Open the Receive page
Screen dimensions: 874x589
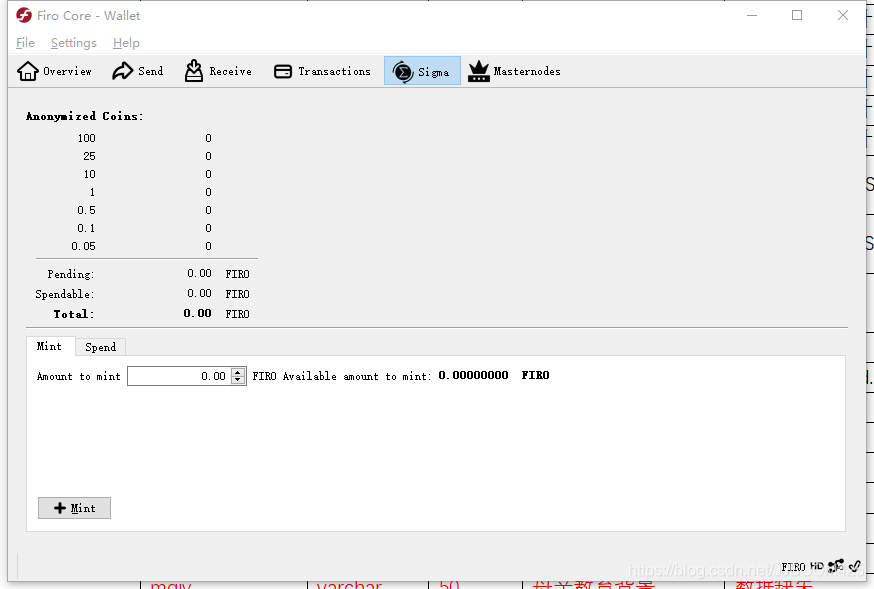pyautogui.click(x=218, y=71)
